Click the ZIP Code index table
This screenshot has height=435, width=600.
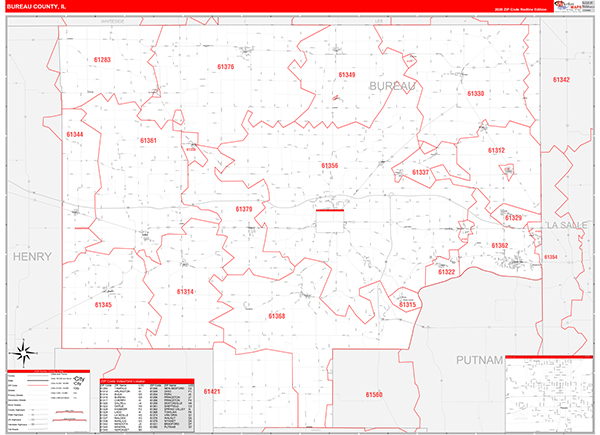147,405
